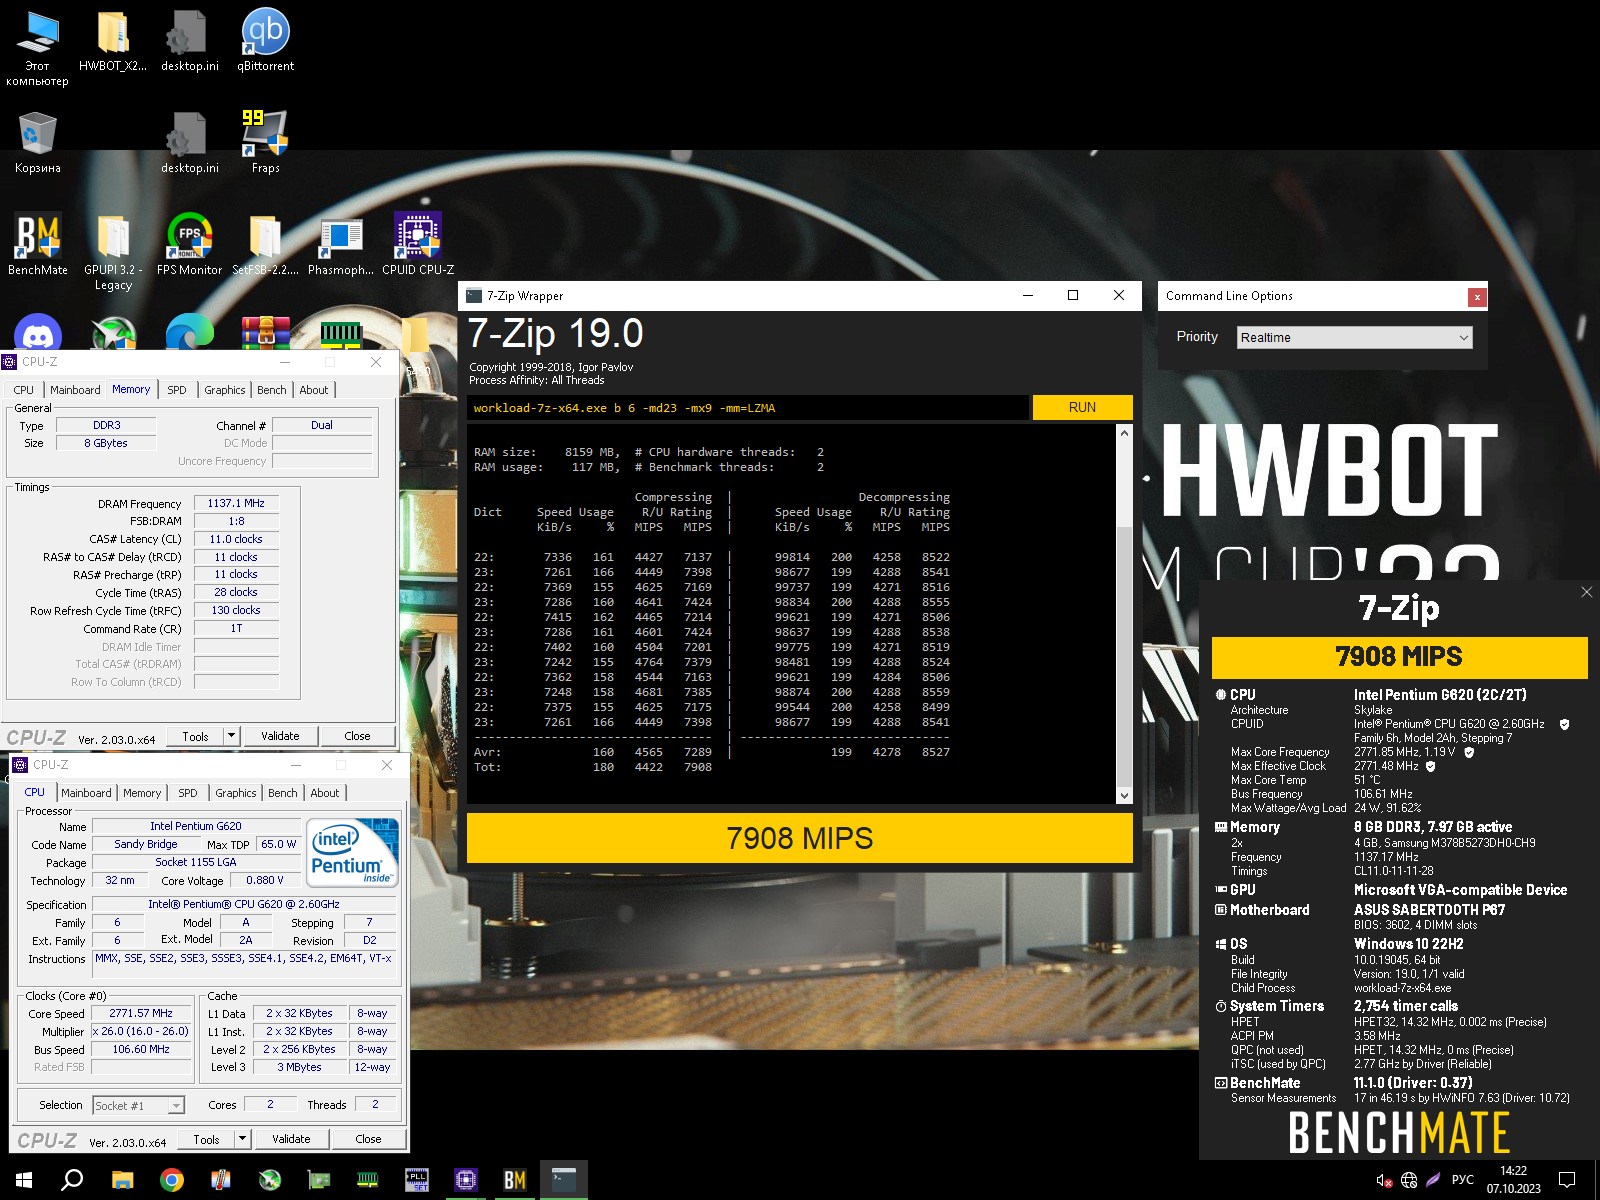Open the network status tray icon

coord(1409,1180)
